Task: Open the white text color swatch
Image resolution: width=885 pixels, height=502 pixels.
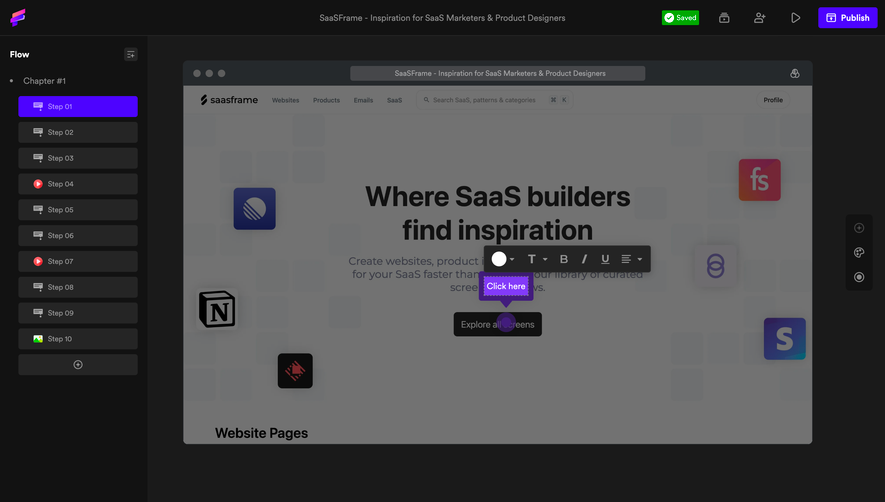Action: pyautogui.click(x=499, y=259)
